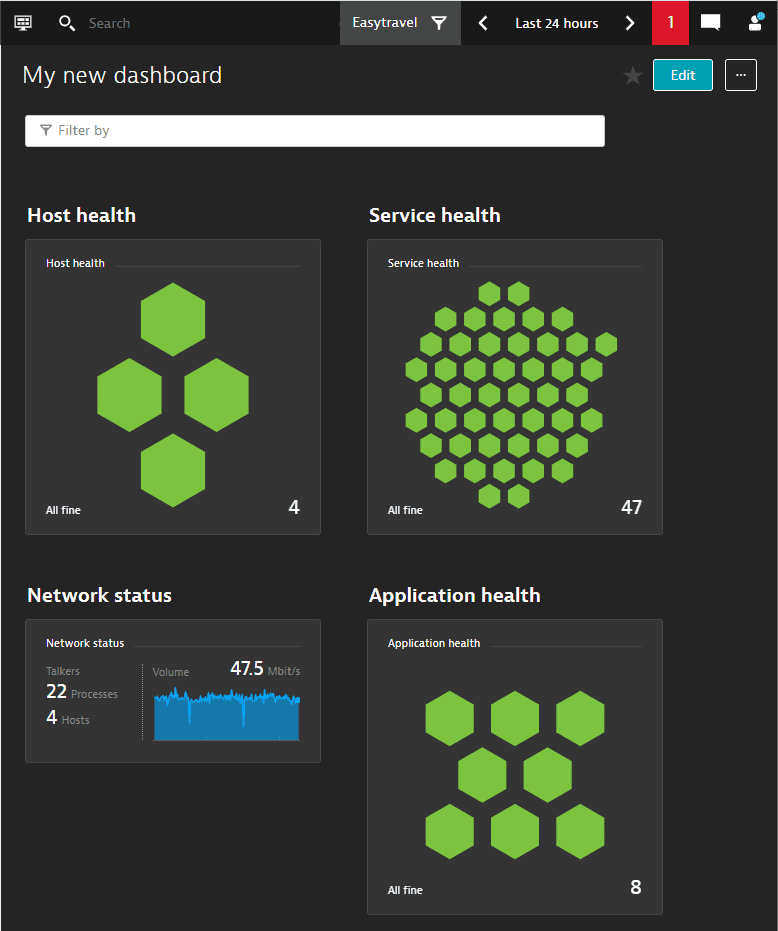
Task: Click the Easytravel filter funnel icon
Action: click(439, 23)
